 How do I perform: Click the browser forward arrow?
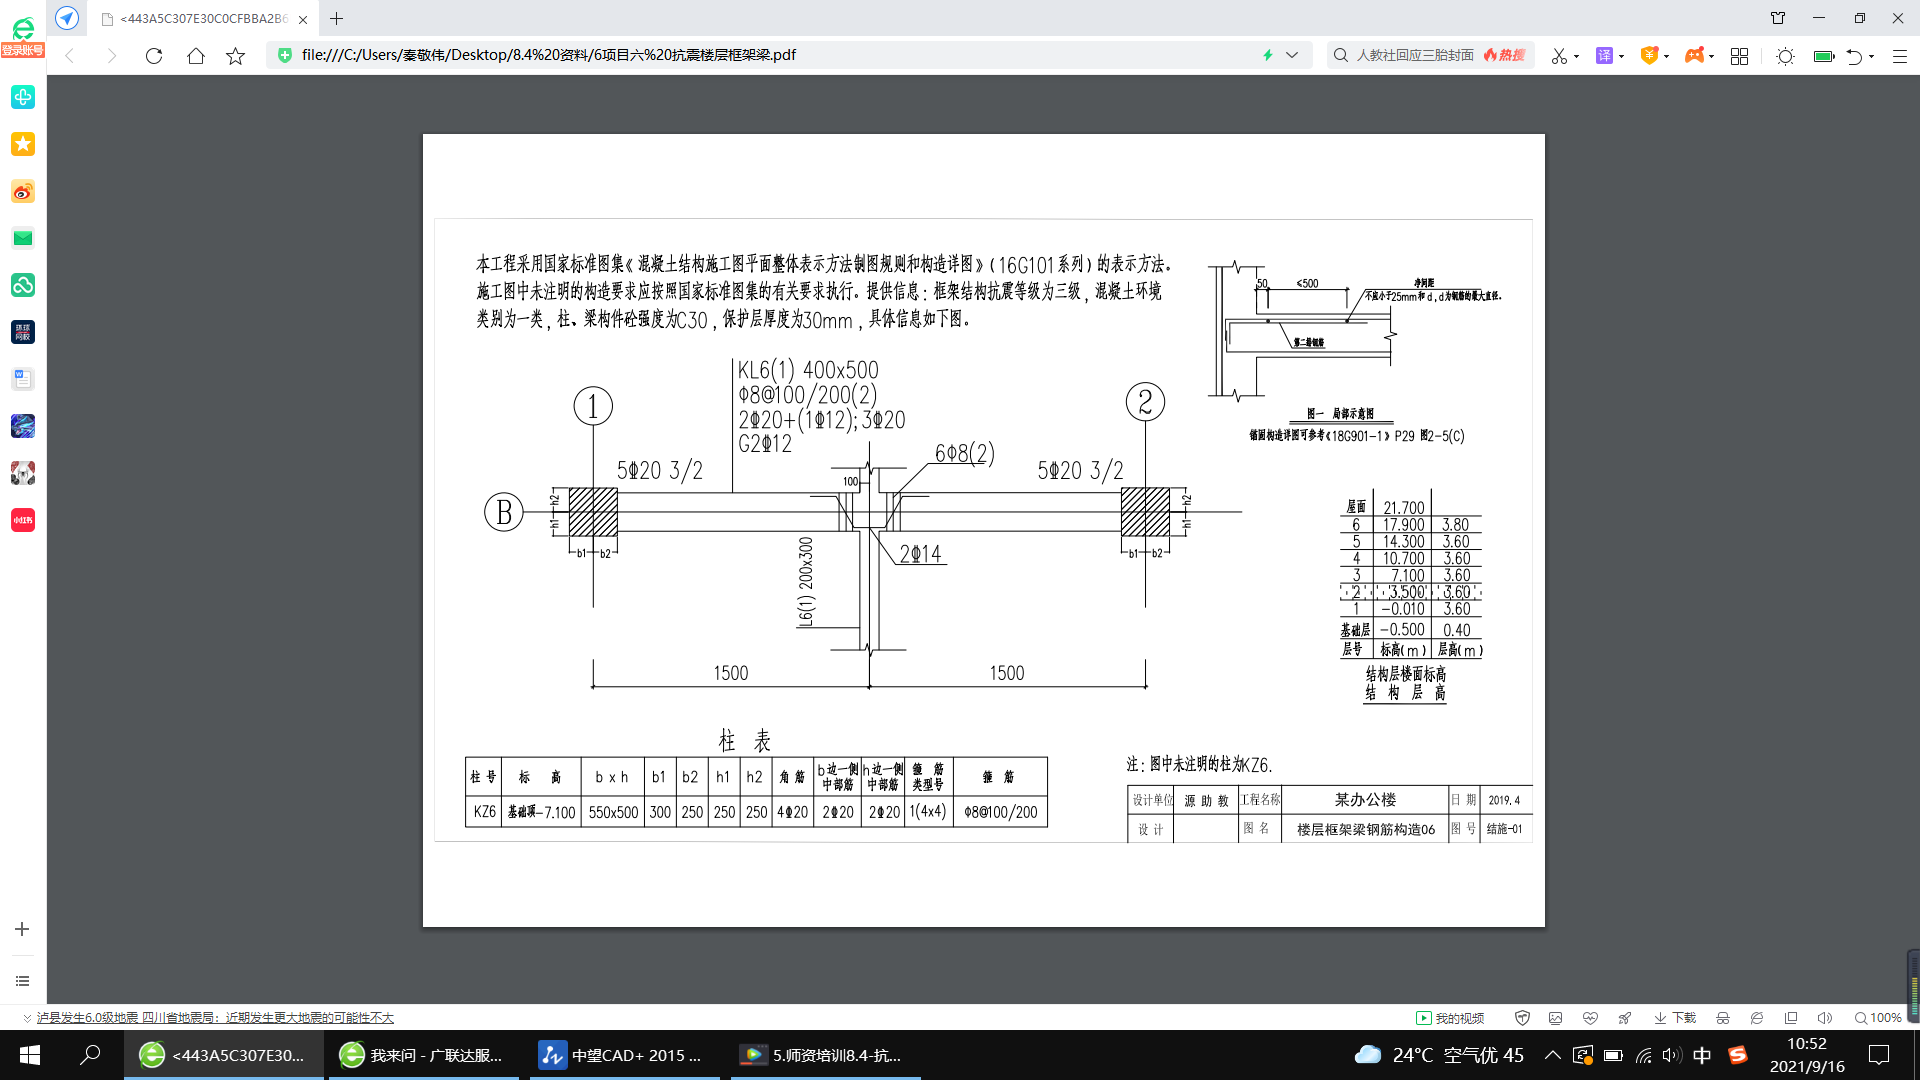click(112, 56)
